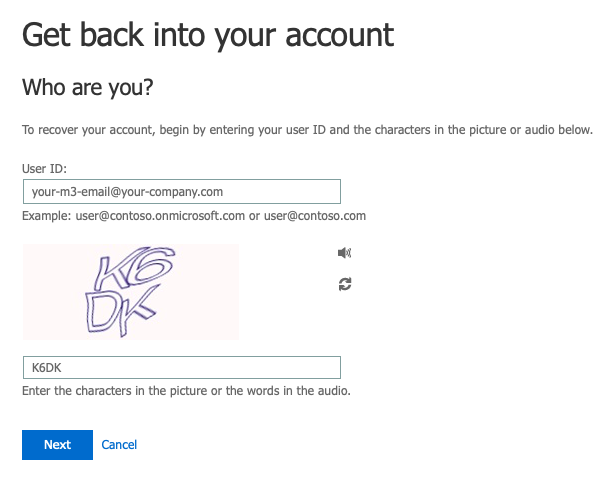Click the typed K6DK answer text
The width and height of the screenshot is (603, 481).
pyautogui.click(x=47, y=368)
